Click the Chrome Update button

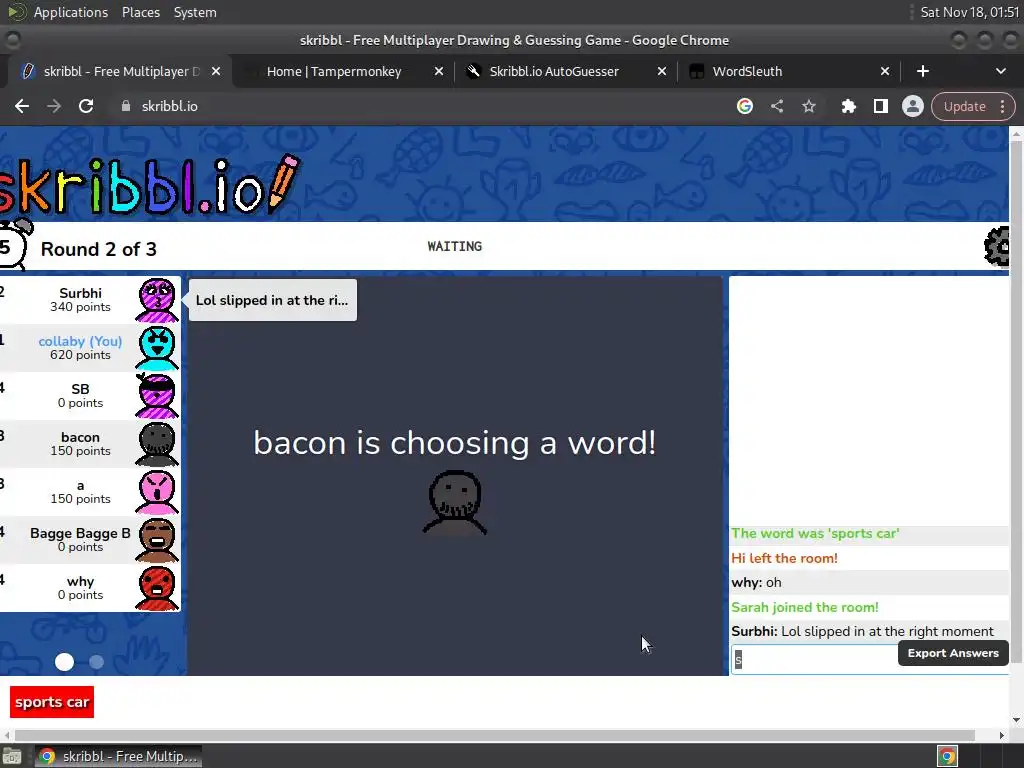[x=965, y=106]
